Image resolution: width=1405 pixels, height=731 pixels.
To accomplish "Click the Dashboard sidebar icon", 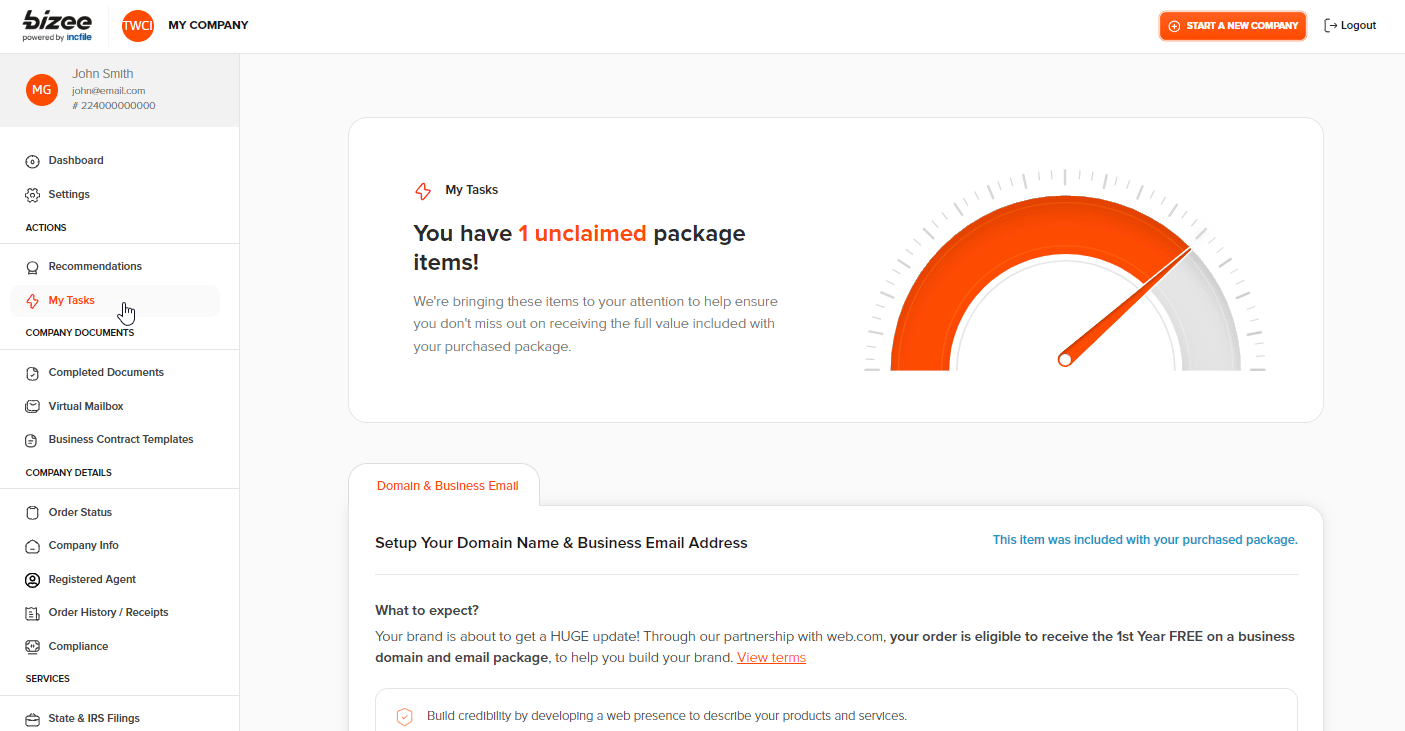I will point(32,161).
